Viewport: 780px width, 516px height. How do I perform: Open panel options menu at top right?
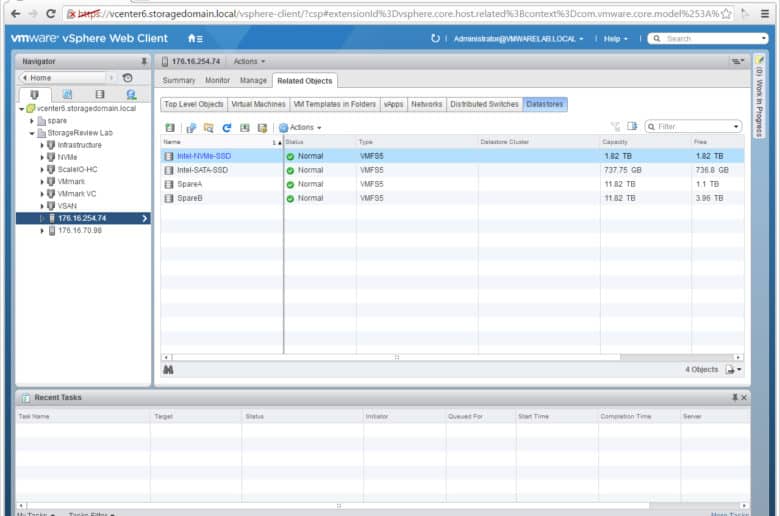pos(737,61)
